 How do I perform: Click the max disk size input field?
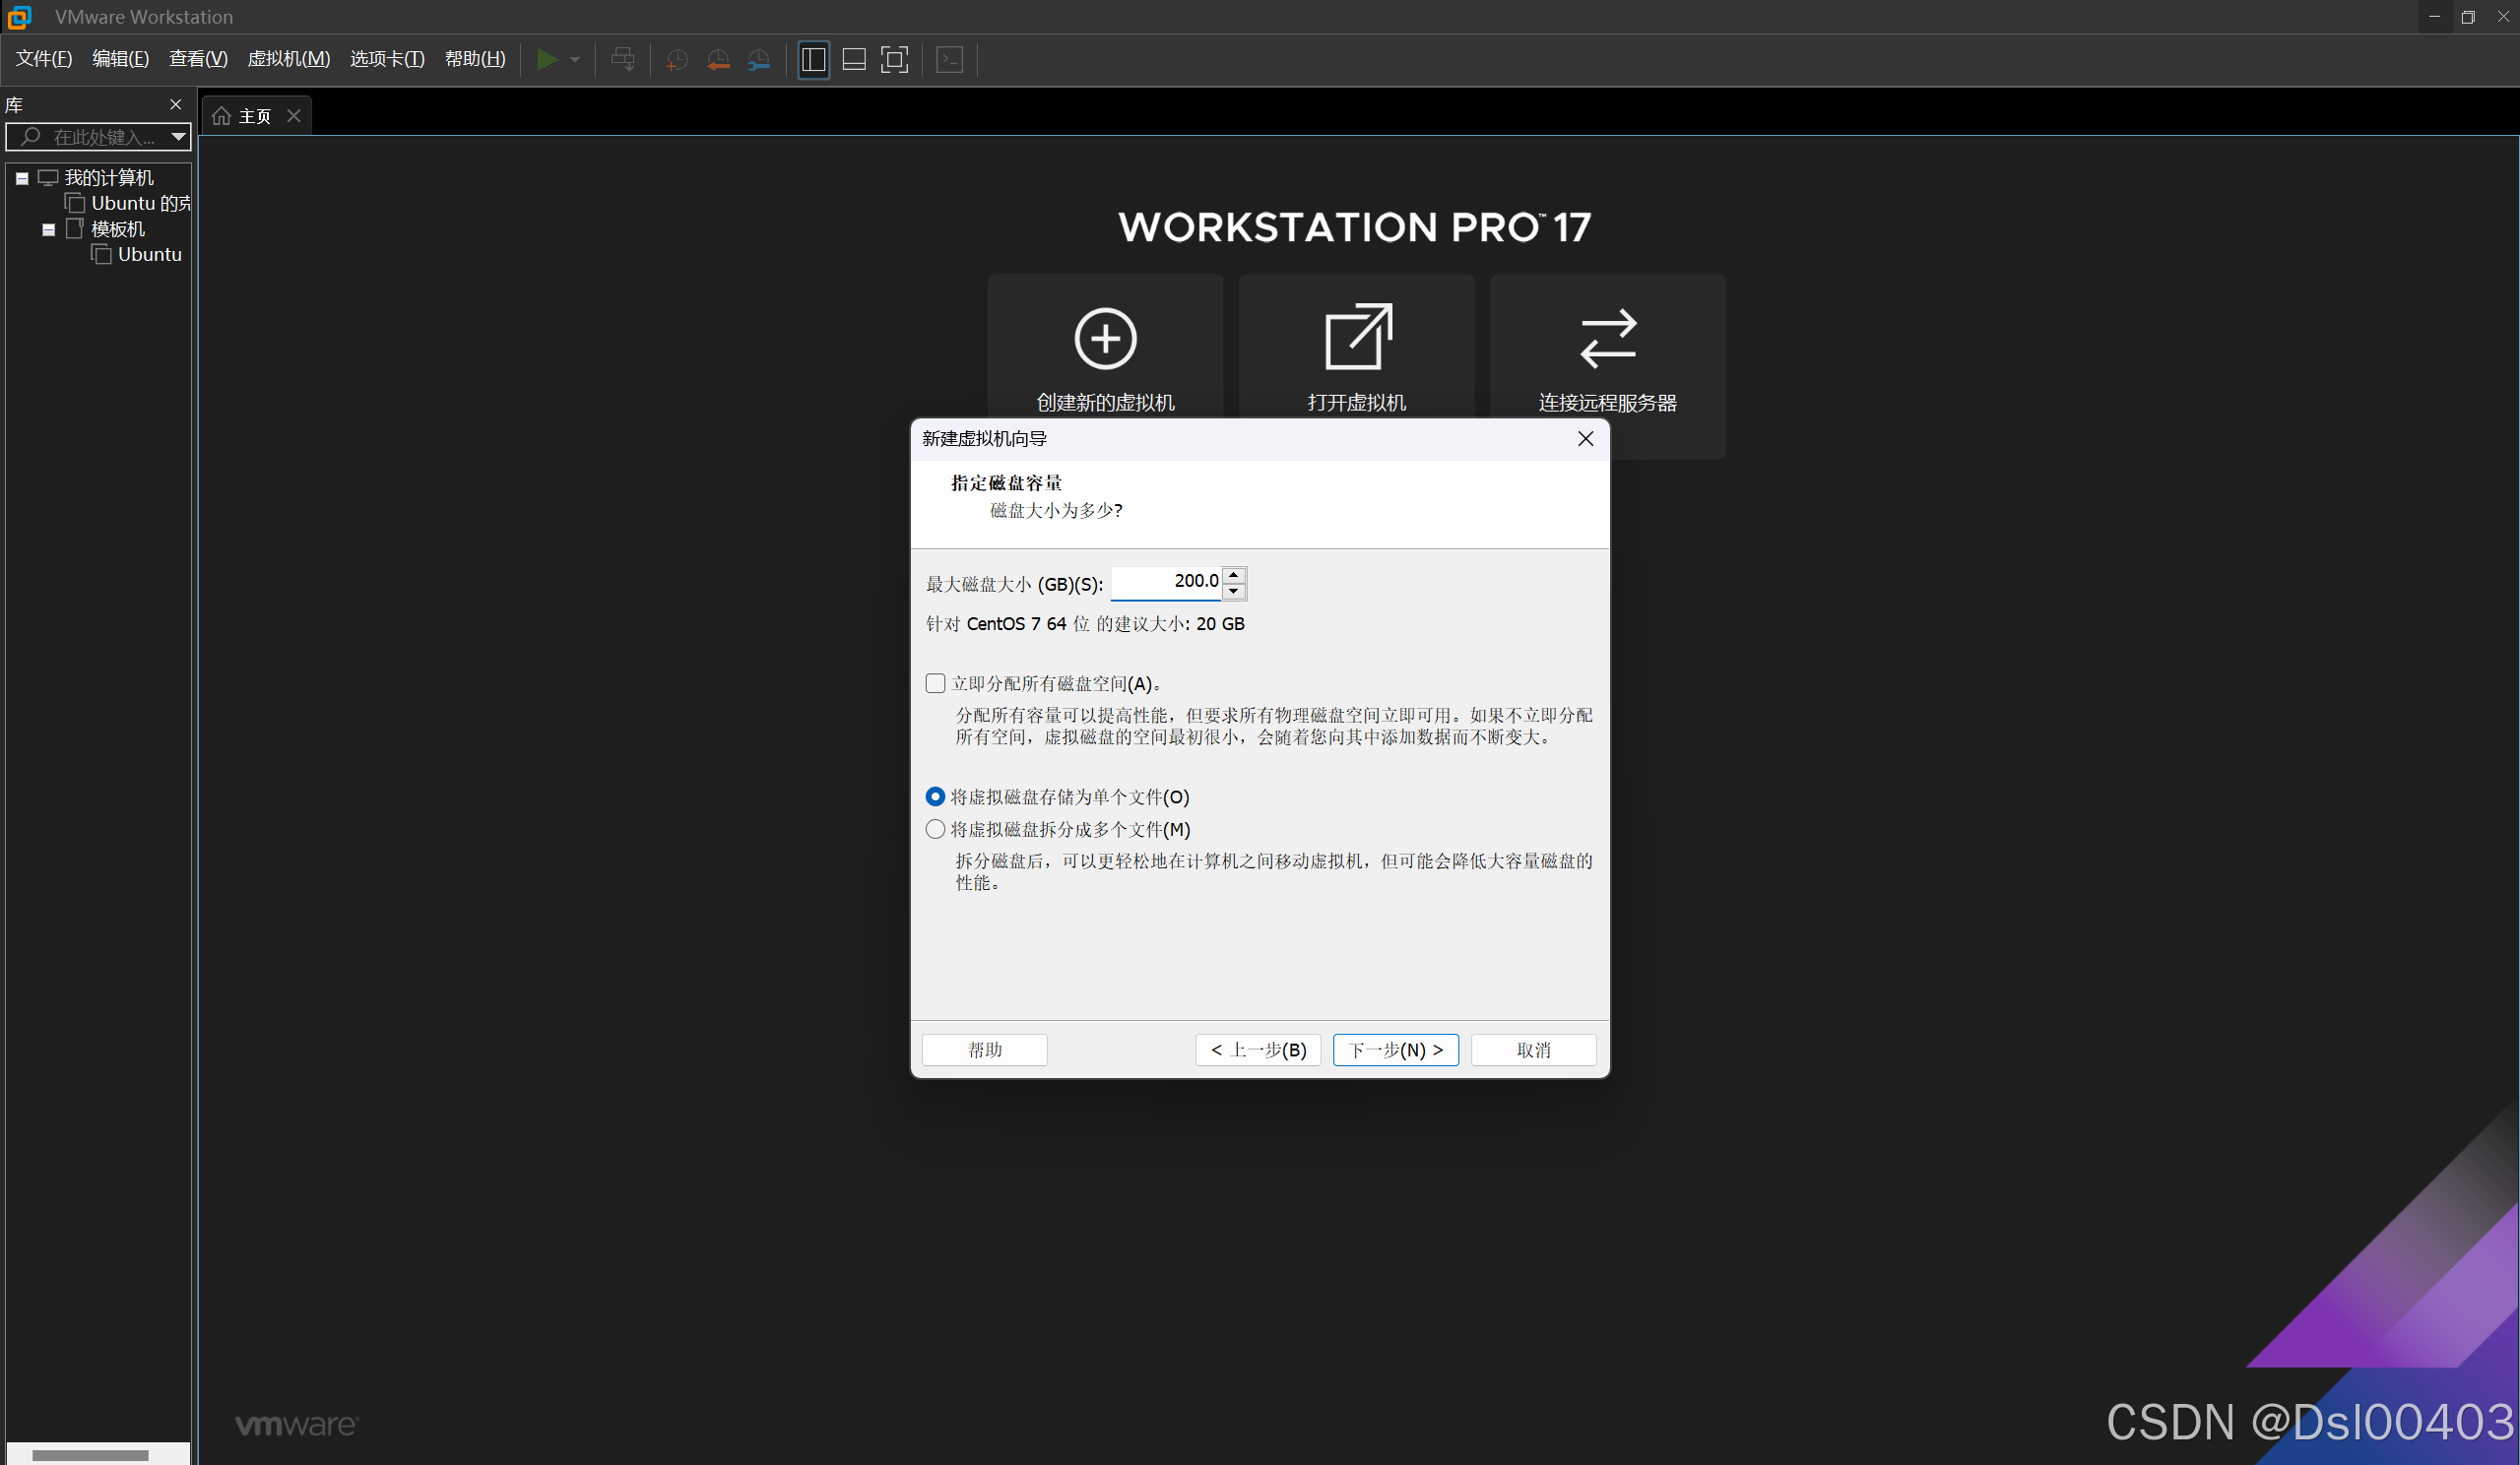tap(1165, 582)
